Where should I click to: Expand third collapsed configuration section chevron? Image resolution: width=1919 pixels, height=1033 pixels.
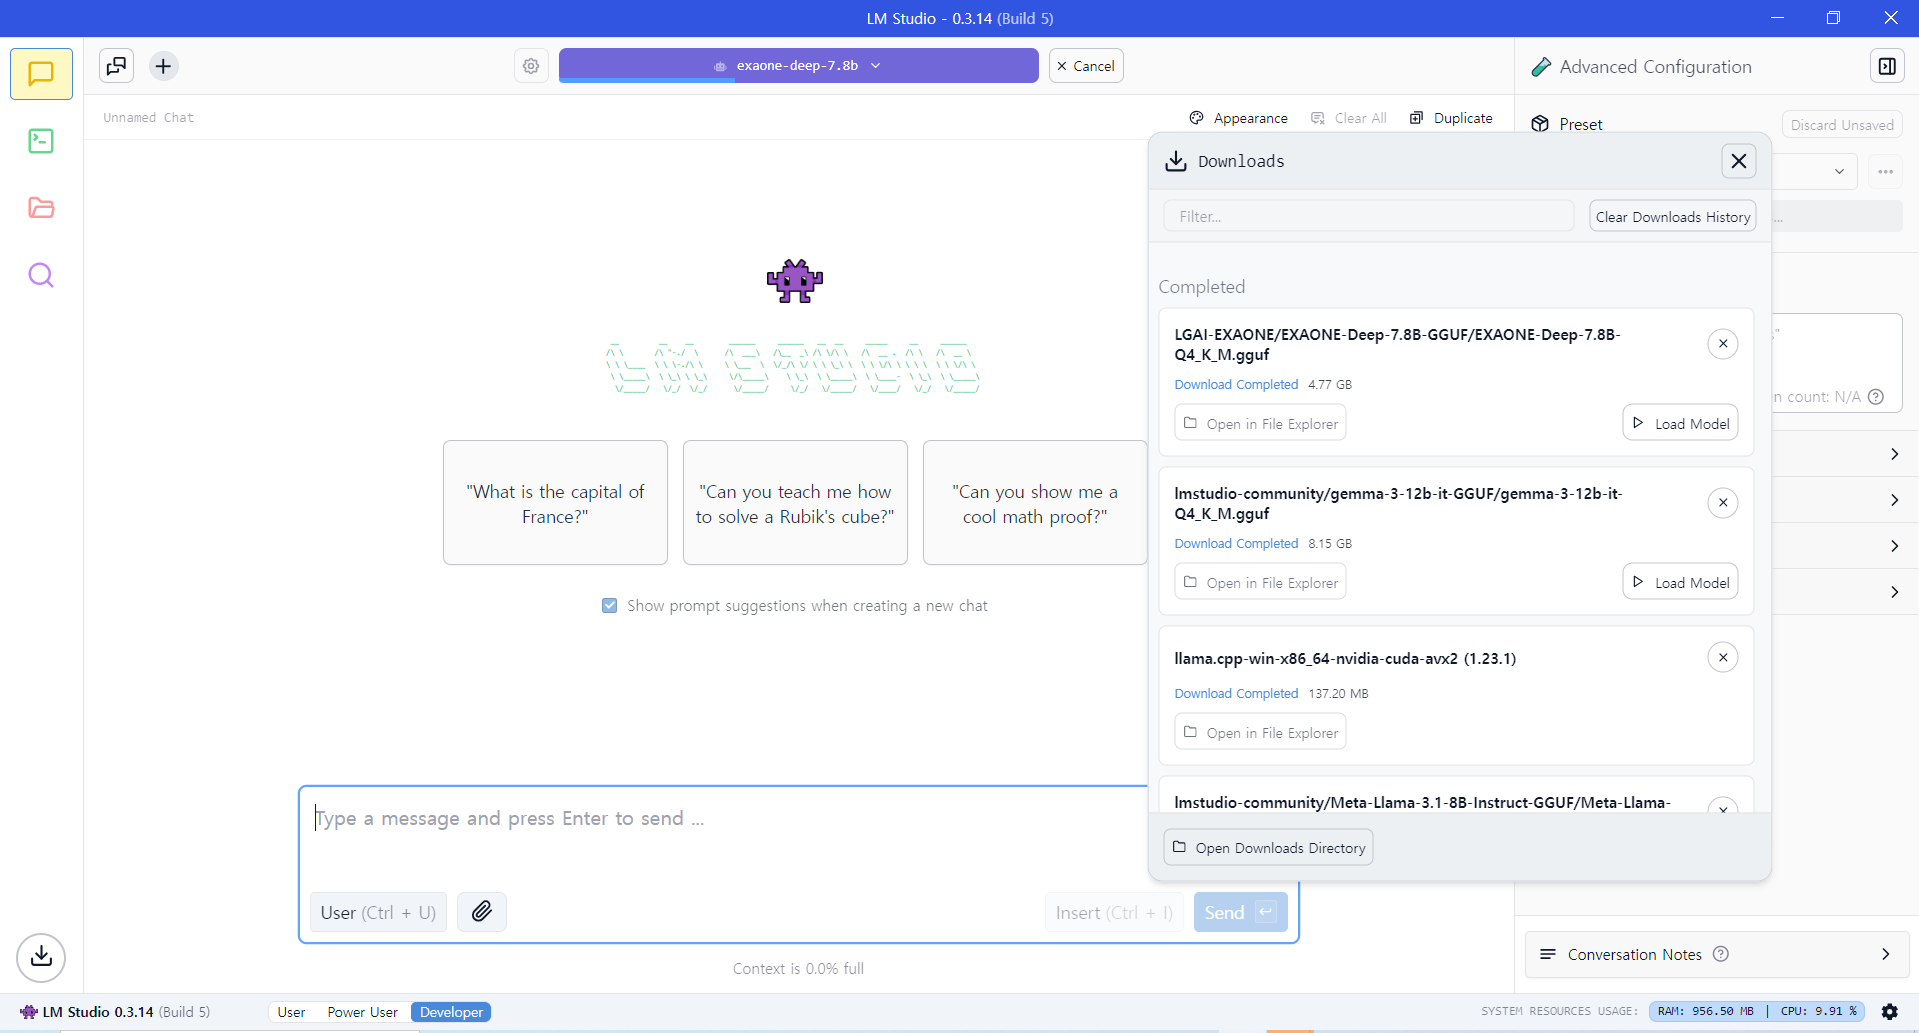pos(1894,546)
